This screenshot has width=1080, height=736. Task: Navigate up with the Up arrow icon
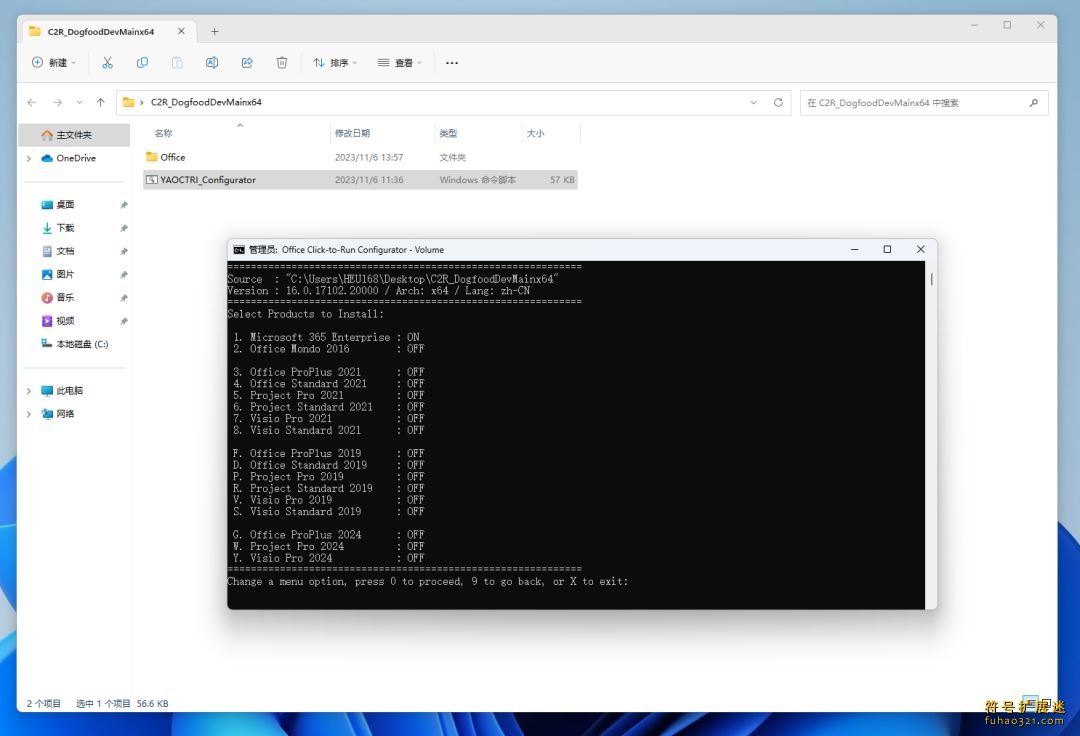coord(100,102)
